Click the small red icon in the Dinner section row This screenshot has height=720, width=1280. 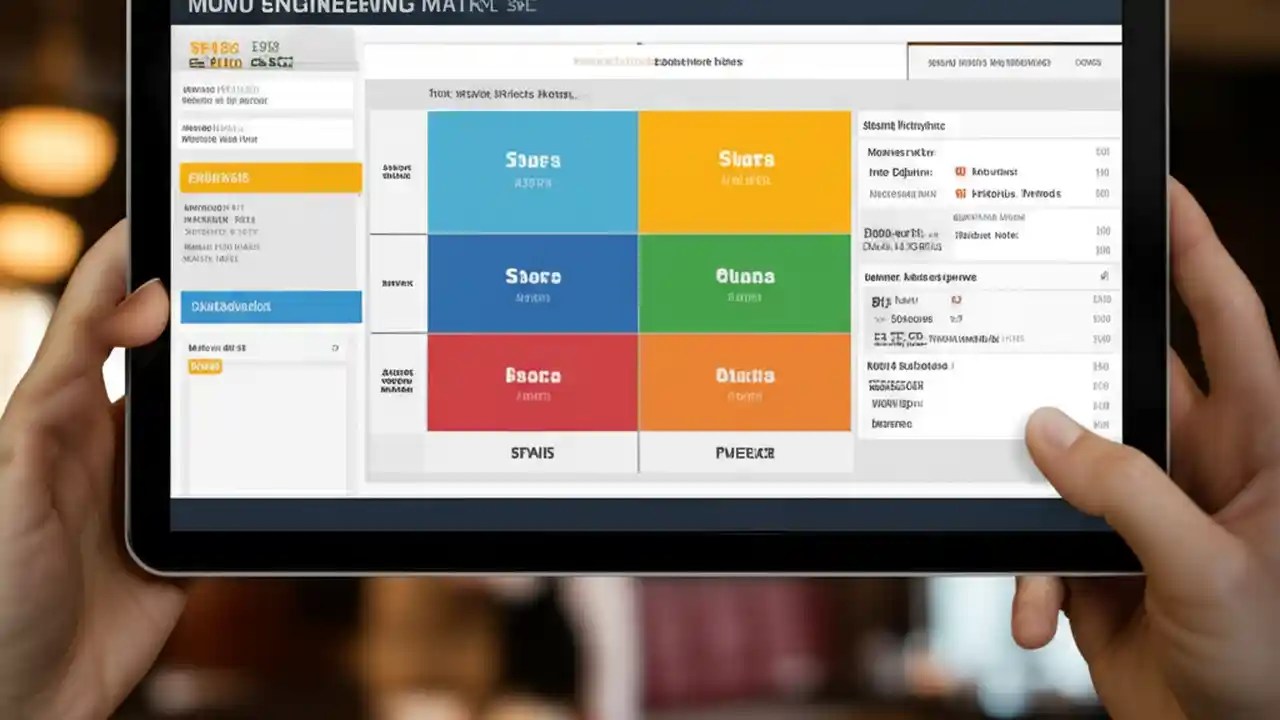(956, 299)
